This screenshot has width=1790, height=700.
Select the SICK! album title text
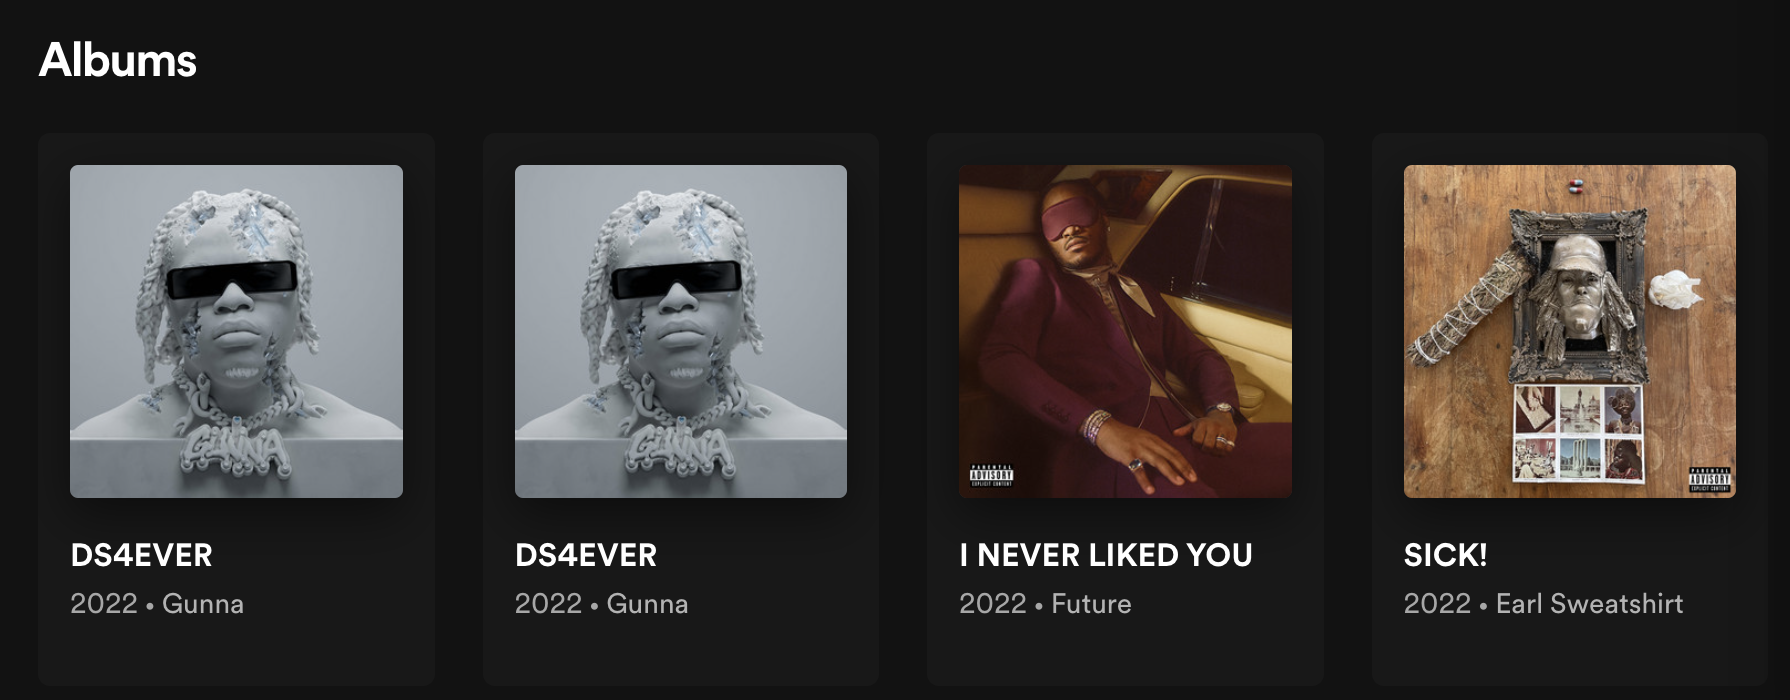pos(1446,555)
